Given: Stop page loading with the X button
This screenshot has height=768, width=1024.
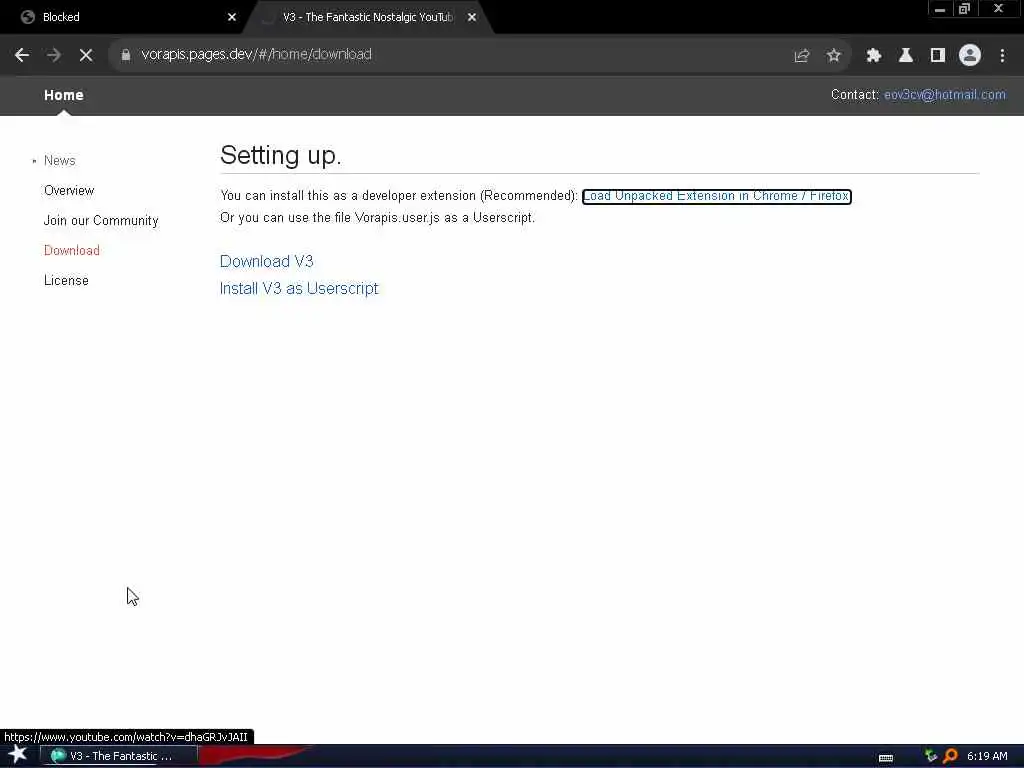Looking at the screenshot, I should click(x=86, y=55).
